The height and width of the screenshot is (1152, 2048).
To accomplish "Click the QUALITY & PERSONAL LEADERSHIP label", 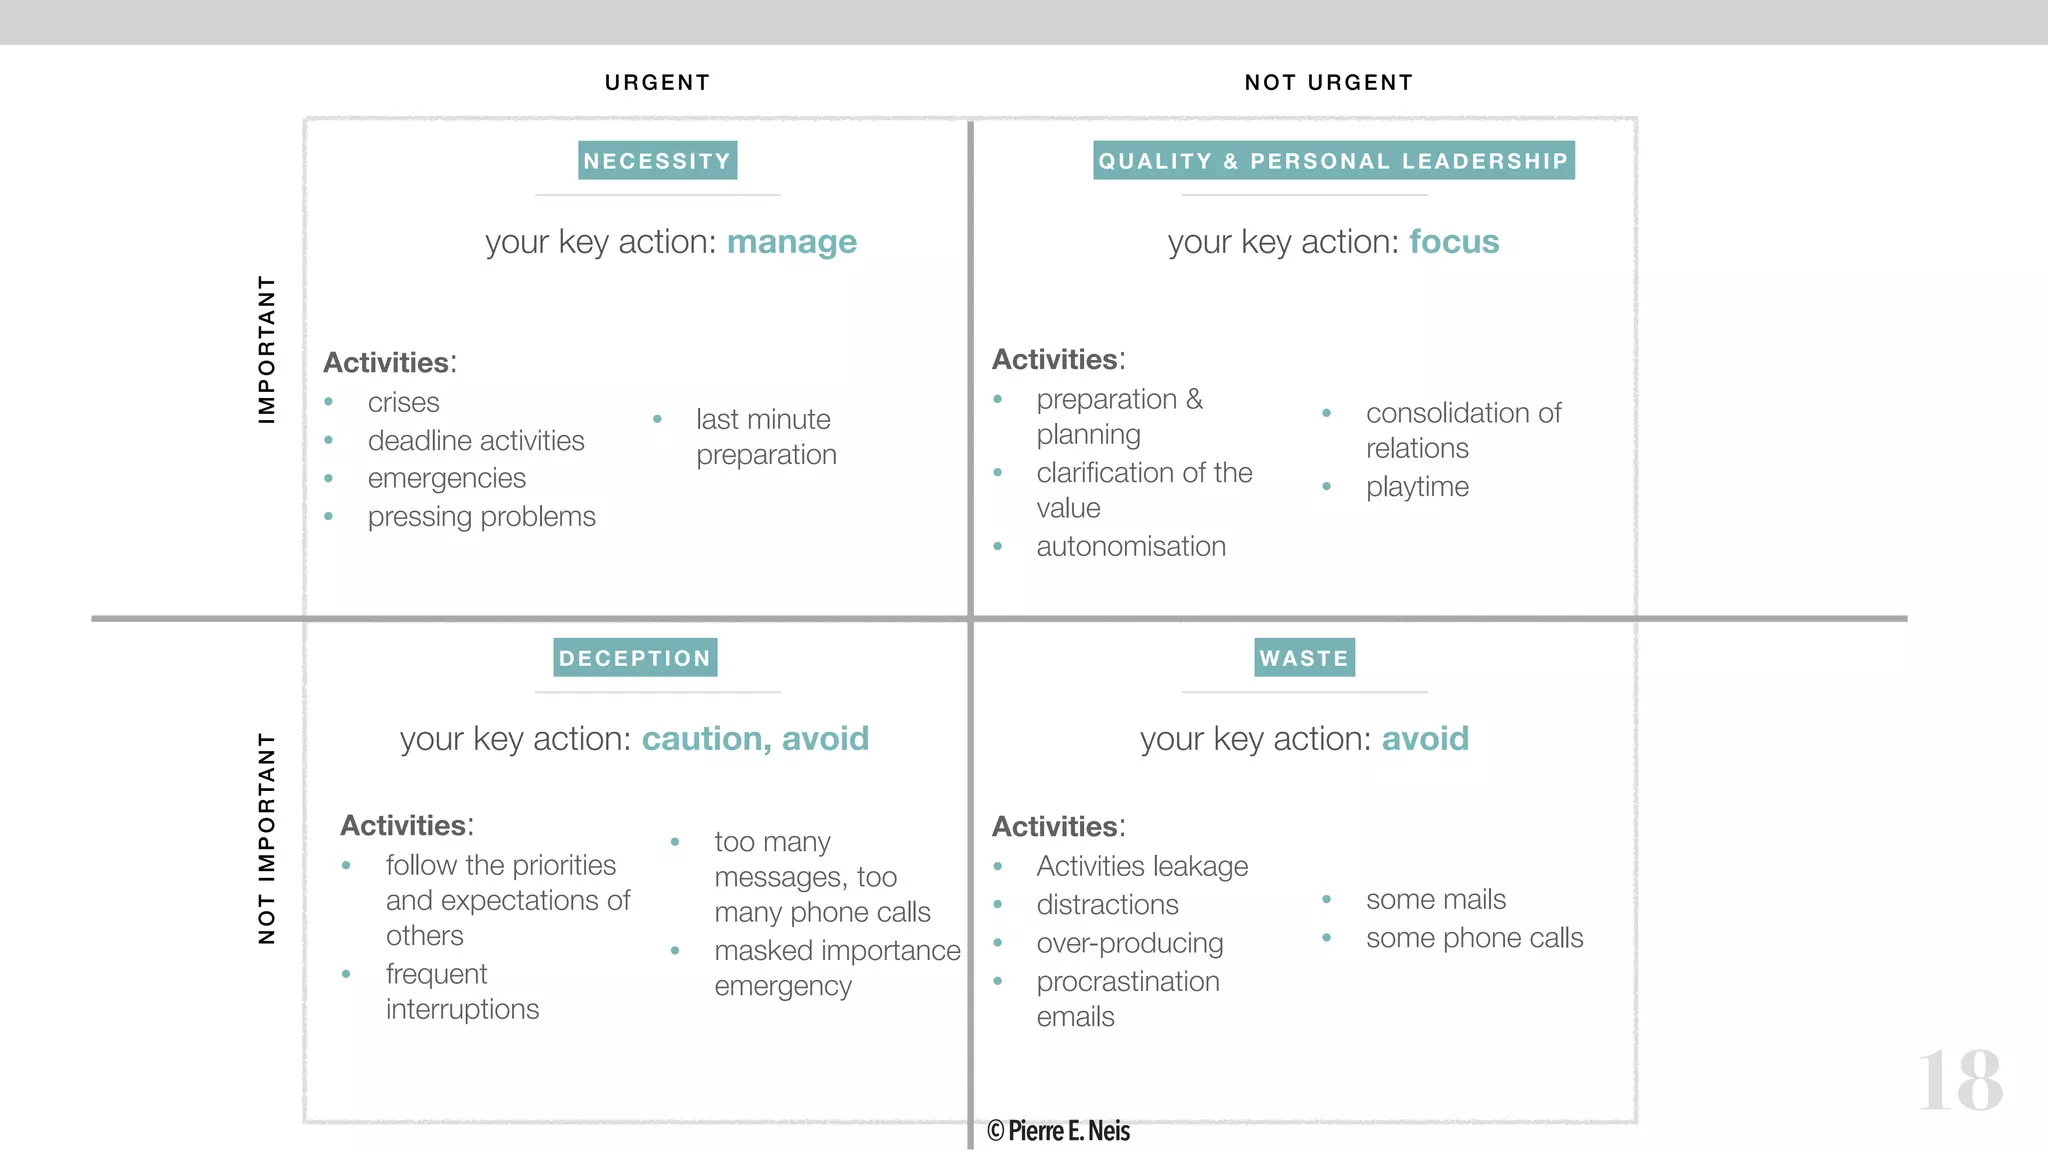I will [x=1333, y=160].
